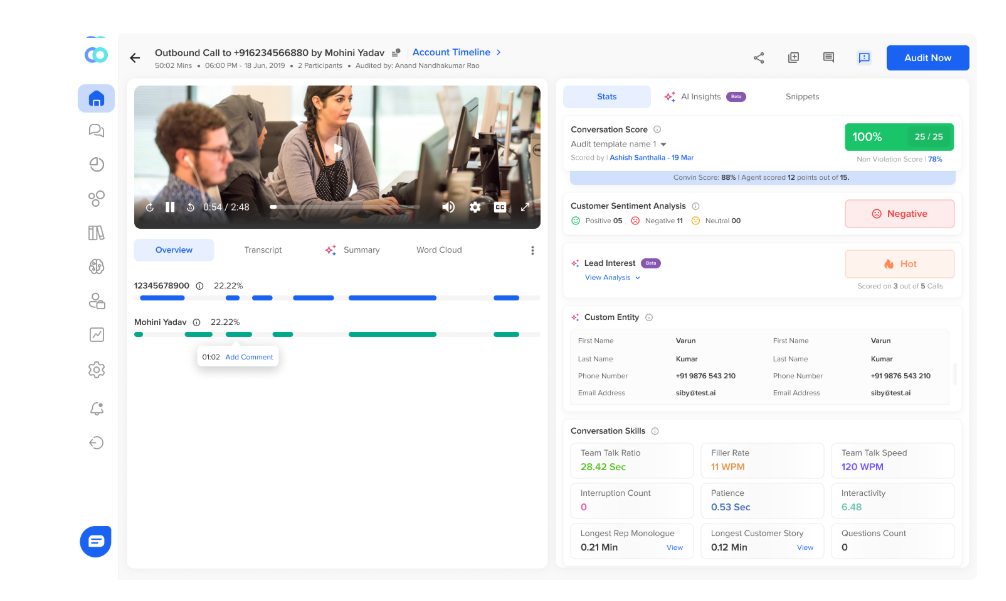
Task: Expand the View Analysis section
Action: (612, 278)
